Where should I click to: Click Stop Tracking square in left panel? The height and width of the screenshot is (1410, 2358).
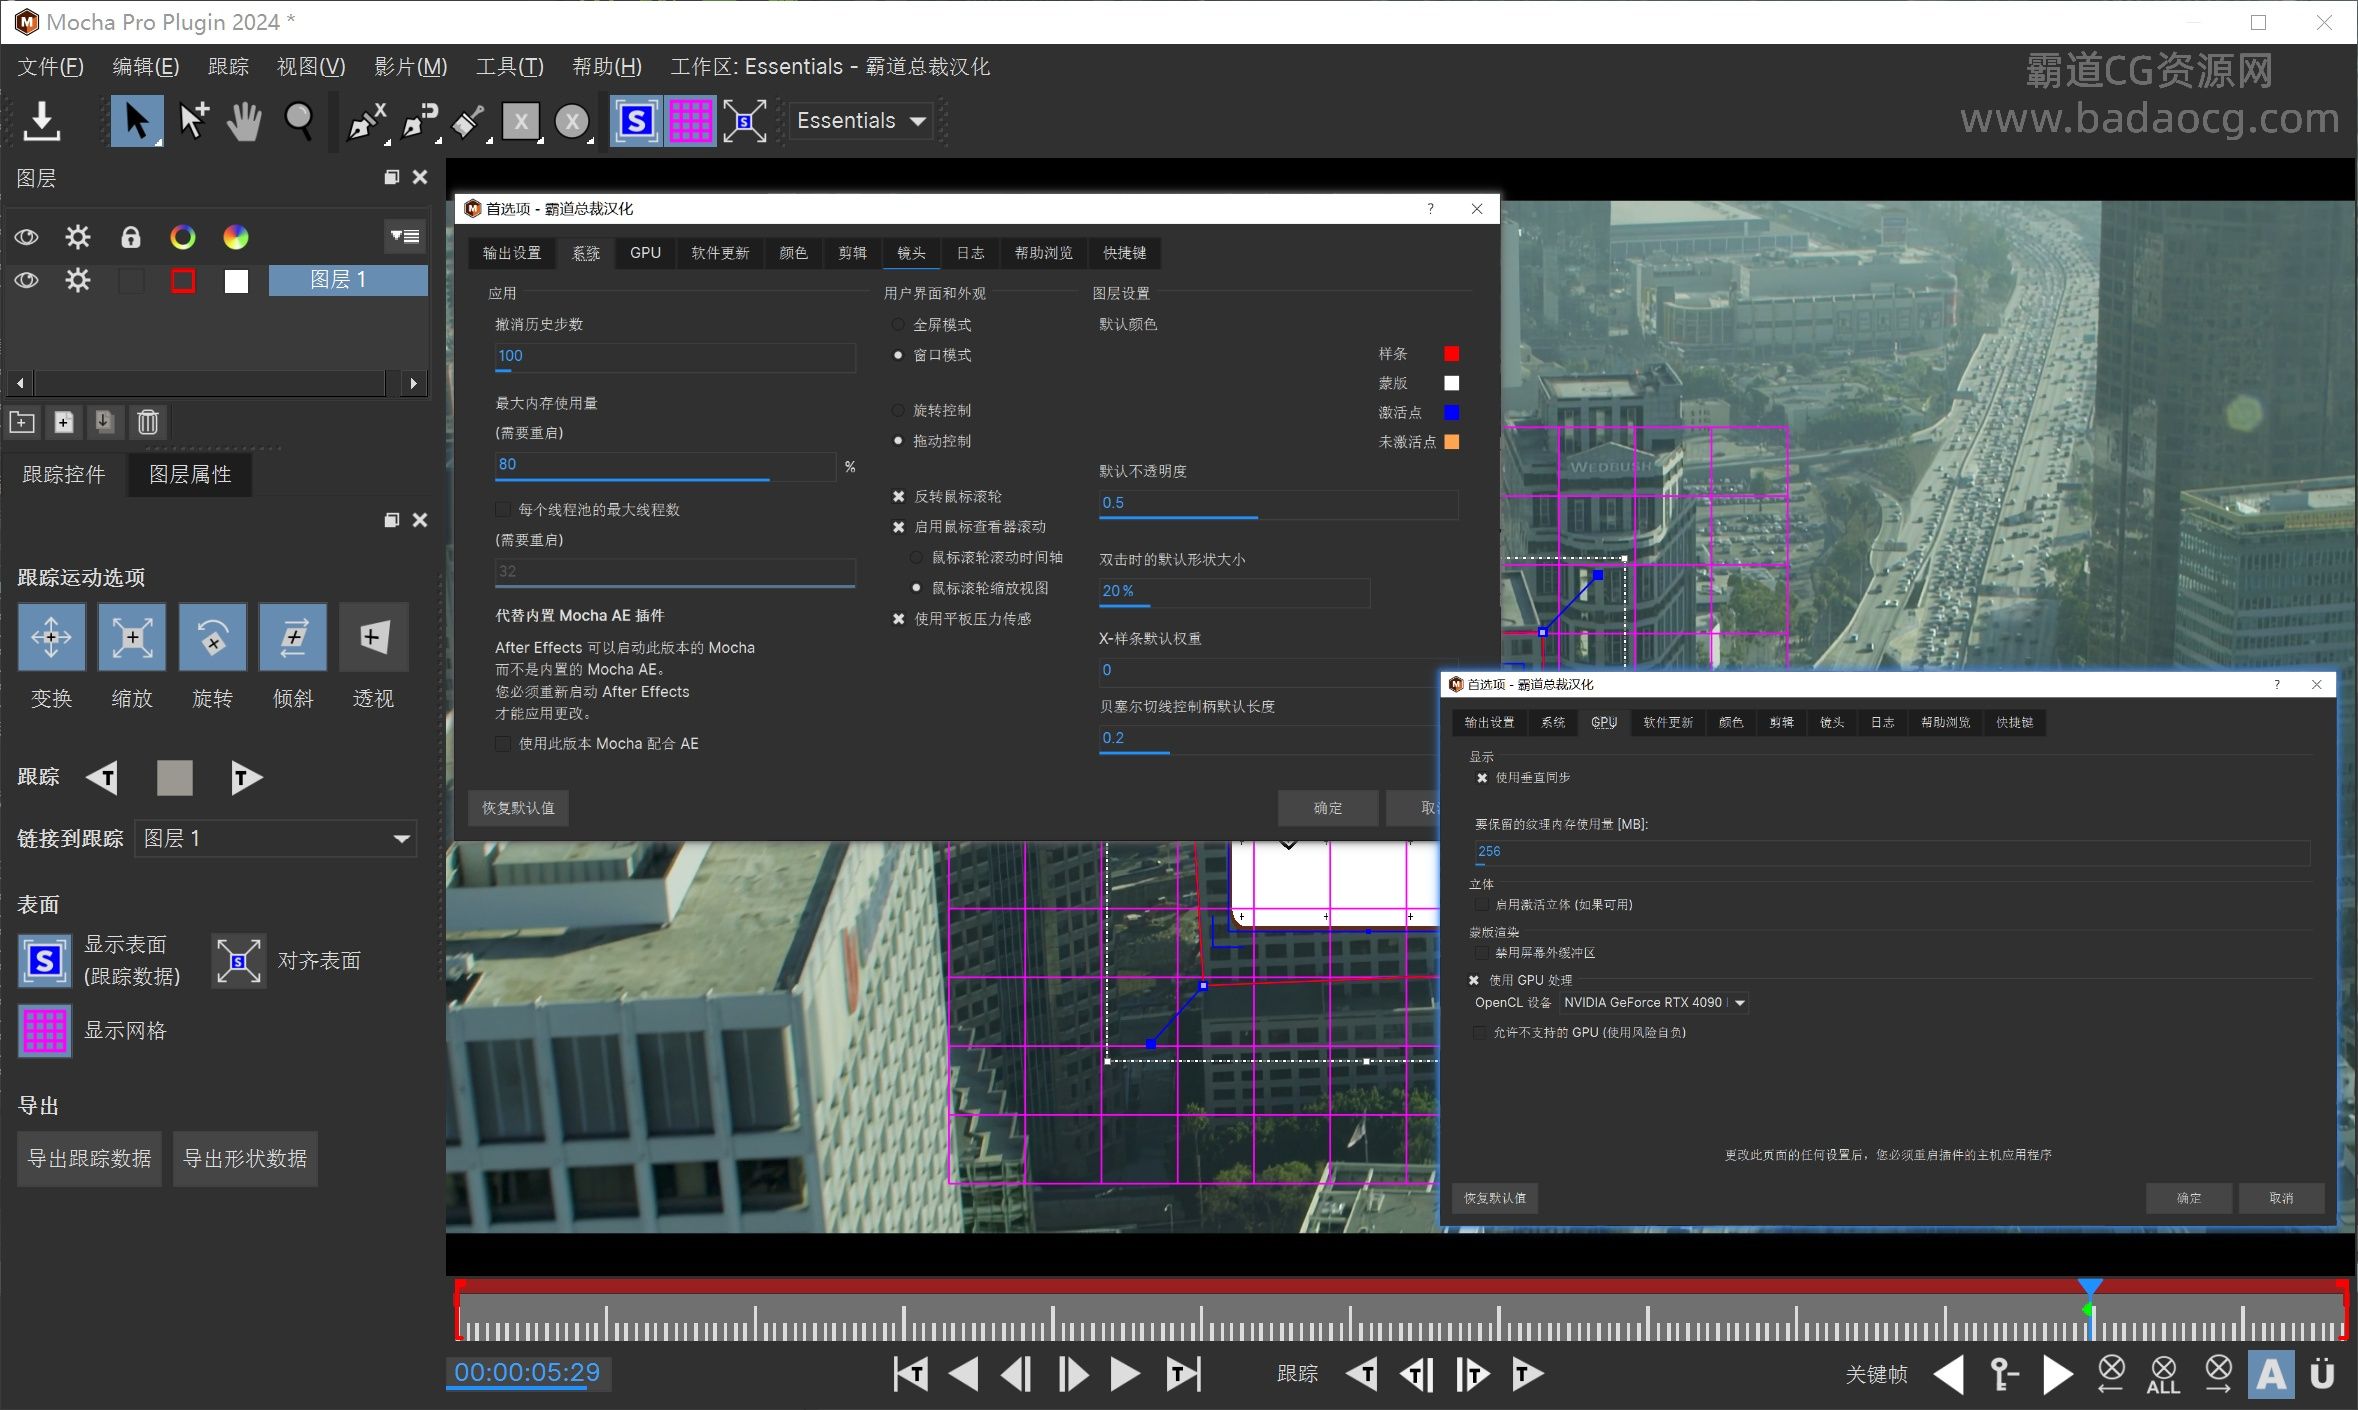pyautogui.click(x=175, y=777)
